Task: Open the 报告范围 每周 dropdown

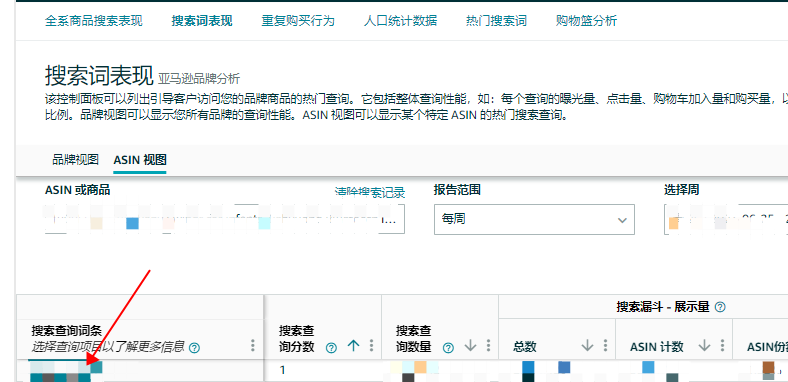Action: coord(534,219)
